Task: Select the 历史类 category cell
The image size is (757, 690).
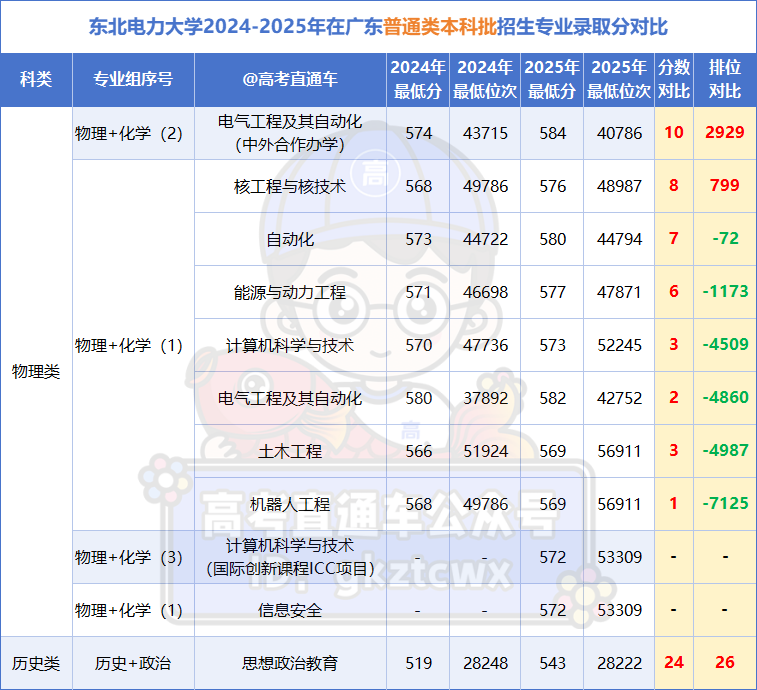Action: pyautogui.click(x=36, y=663)
